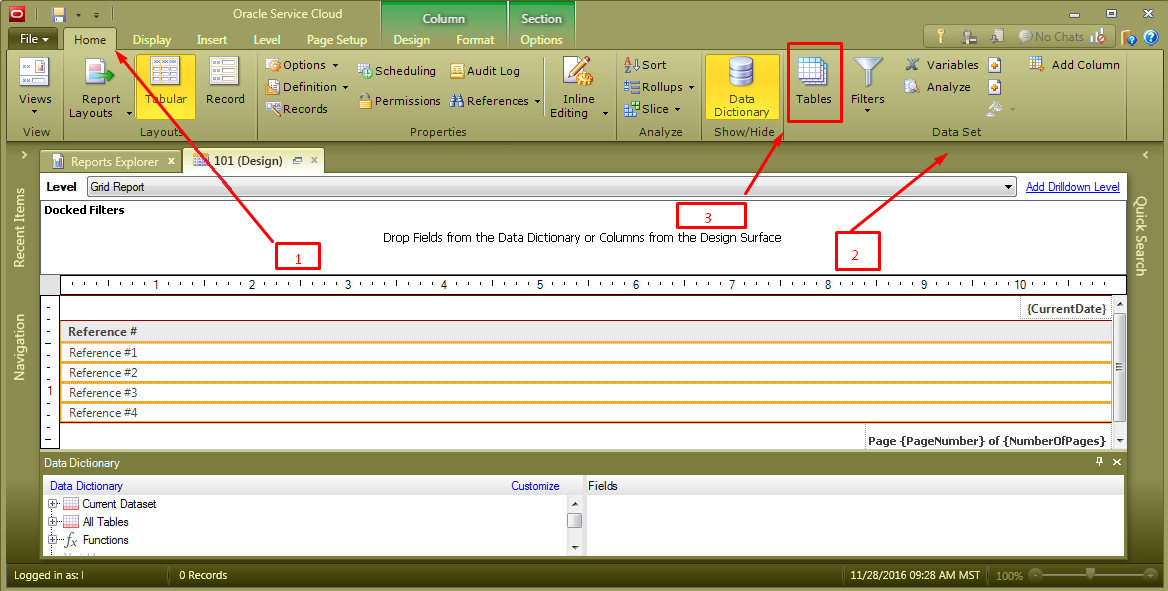Click the Oracle application logo icon
The image size is (1168, 591).
click(16, 13)
